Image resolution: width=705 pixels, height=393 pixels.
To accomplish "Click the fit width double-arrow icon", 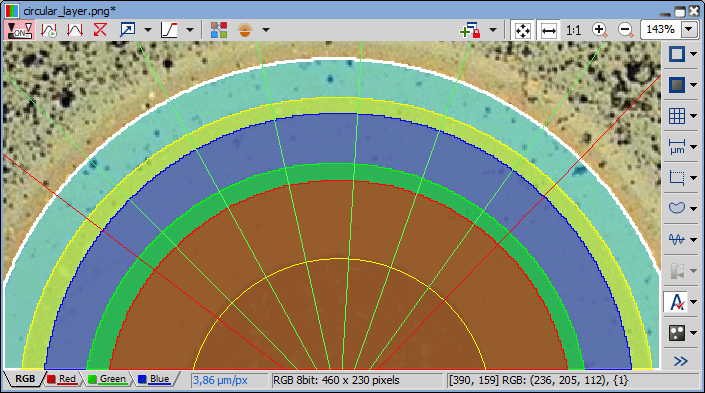I will (x=549, y=30).
